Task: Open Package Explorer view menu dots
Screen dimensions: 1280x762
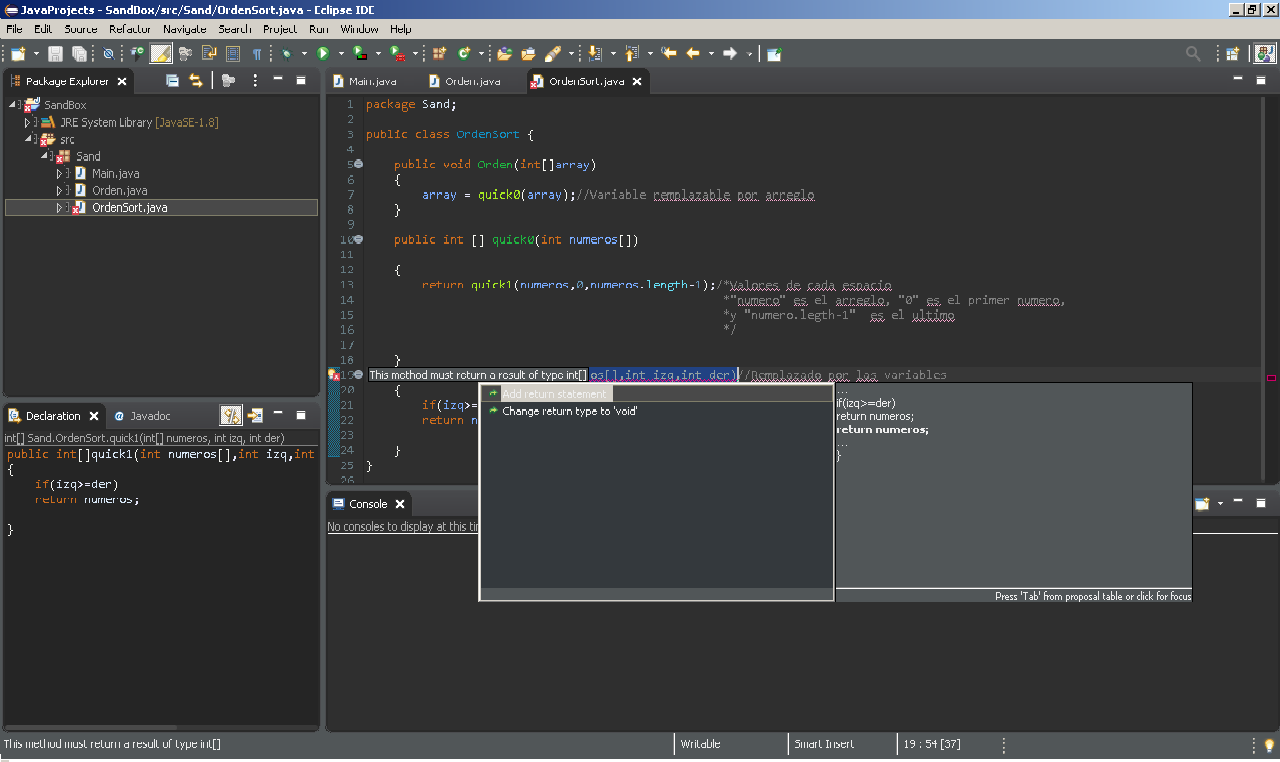Action: pyautogui.click(x=254, y=80)
